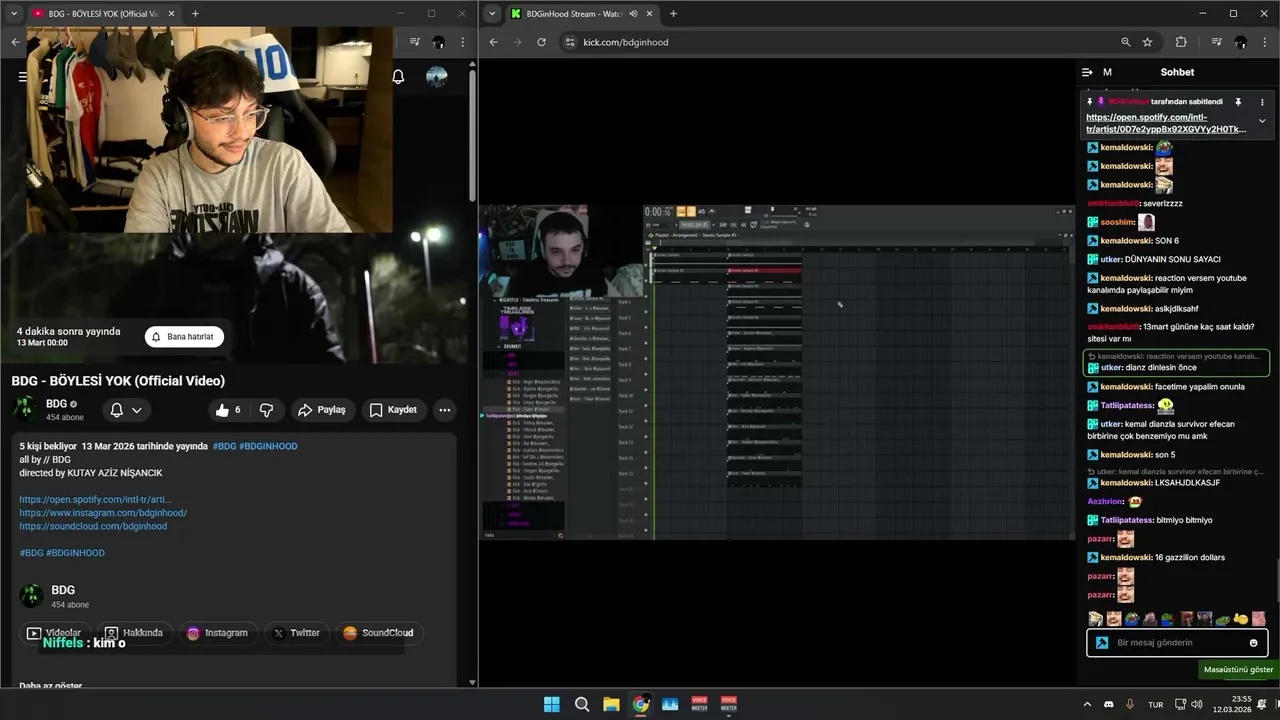Image resolution: width=1280 pixels, height=720 pixels.
Task: Open a new tab in the YouTube window
Action: click(x=195, y=14)
